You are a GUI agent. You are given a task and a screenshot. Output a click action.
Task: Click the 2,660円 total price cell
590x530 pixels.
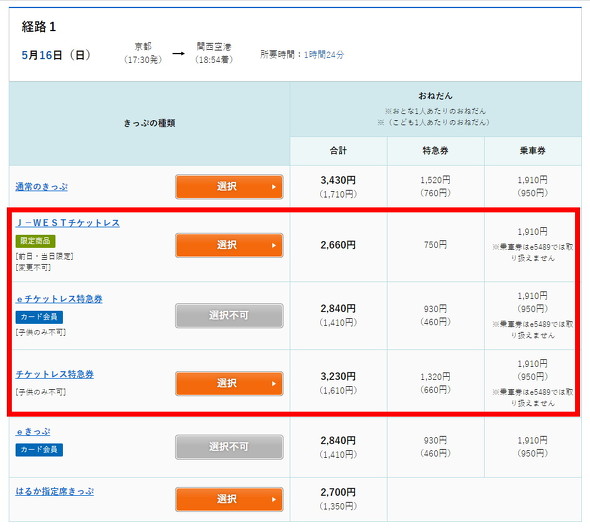point(338,245)
